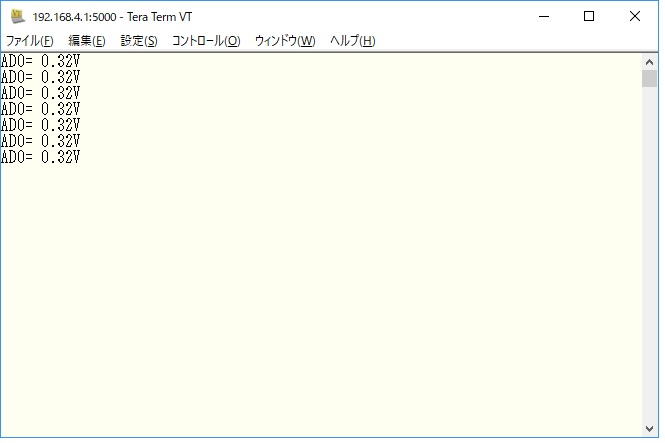Open the ファイル(F) menu
The width and height of the screenshot is (665, 443).
point(30,41)
